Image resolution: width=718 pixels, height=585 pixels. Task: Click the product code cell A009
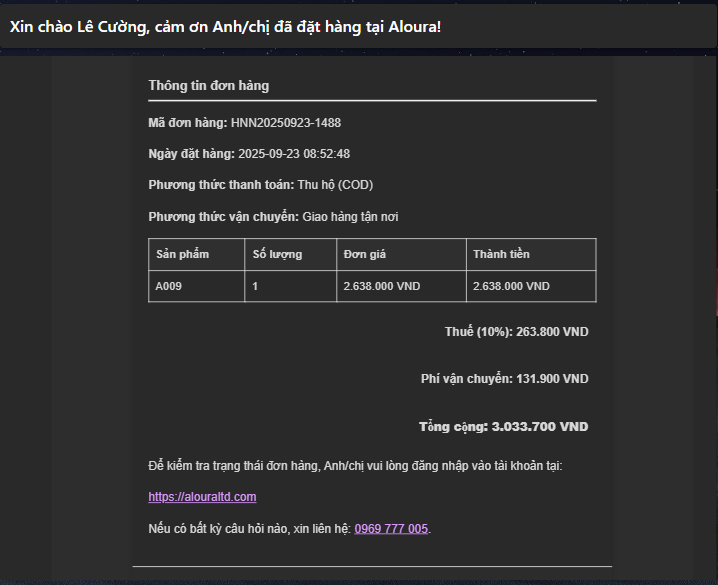(x=168, y=286)
